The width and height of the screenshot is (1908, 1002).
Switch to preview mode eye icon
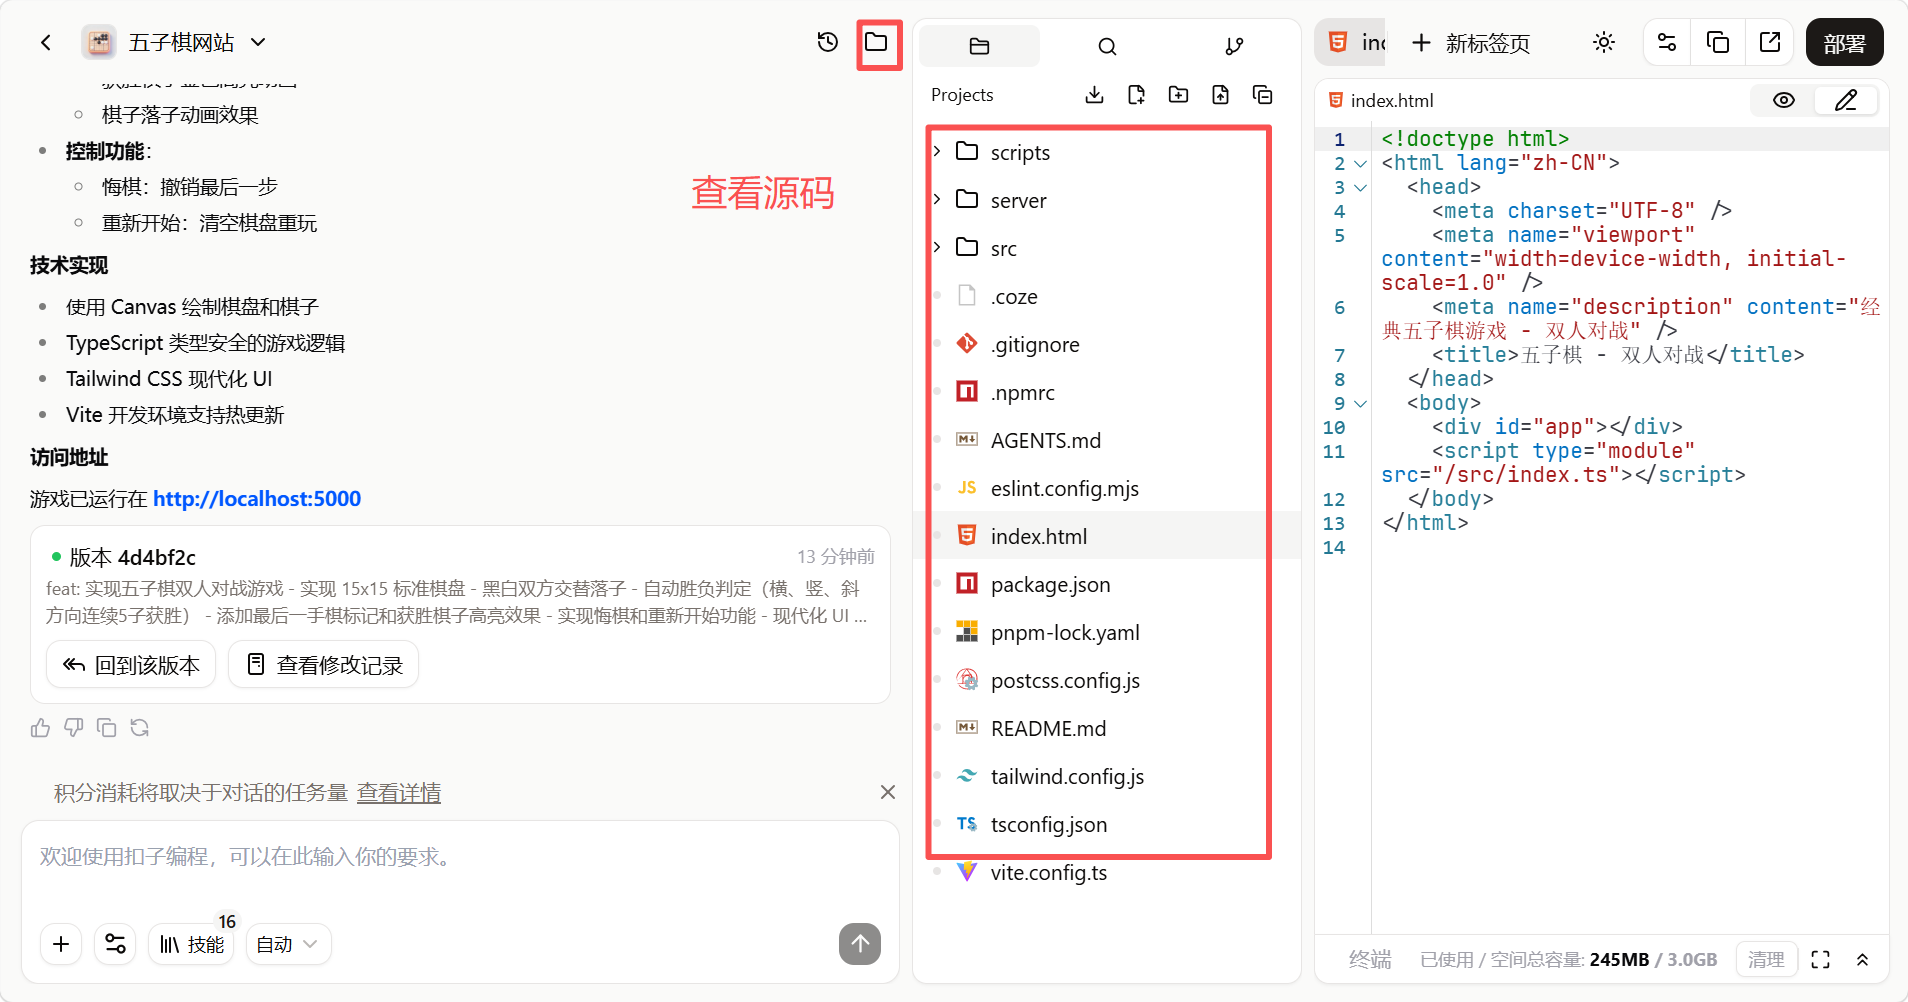(x=1784, y=100)
